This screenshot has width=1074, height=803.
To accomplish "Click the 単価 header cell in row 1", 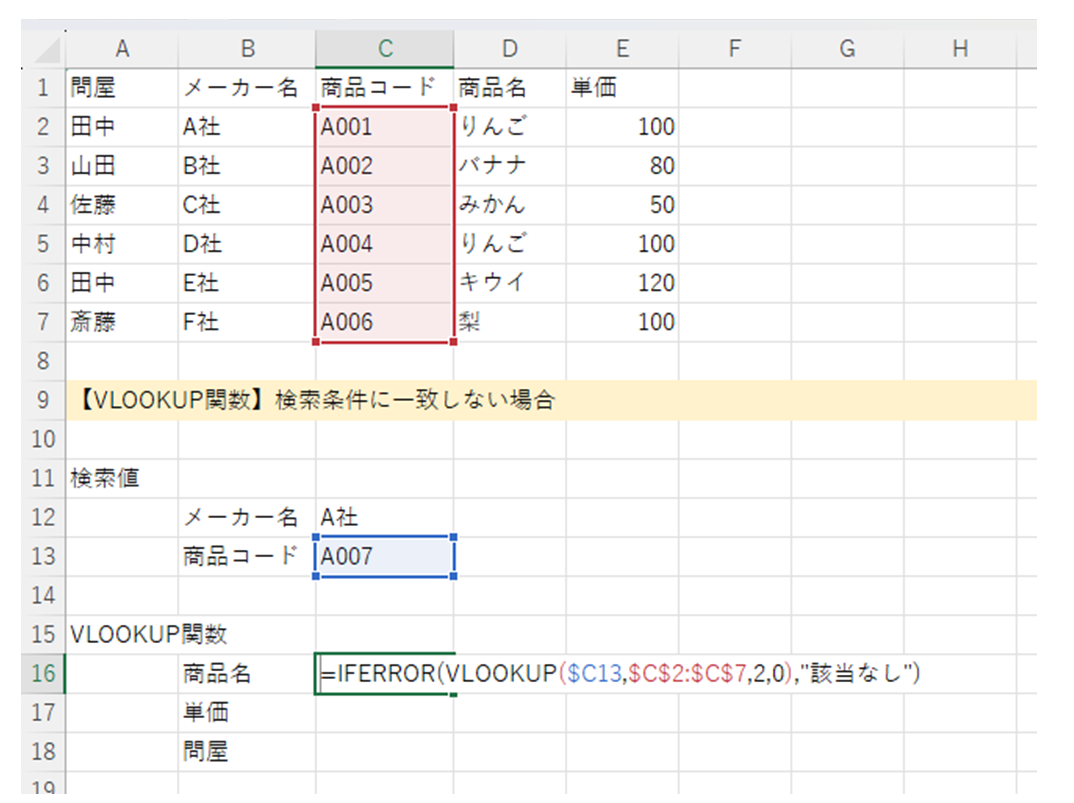I will click(x=622, y=88).
